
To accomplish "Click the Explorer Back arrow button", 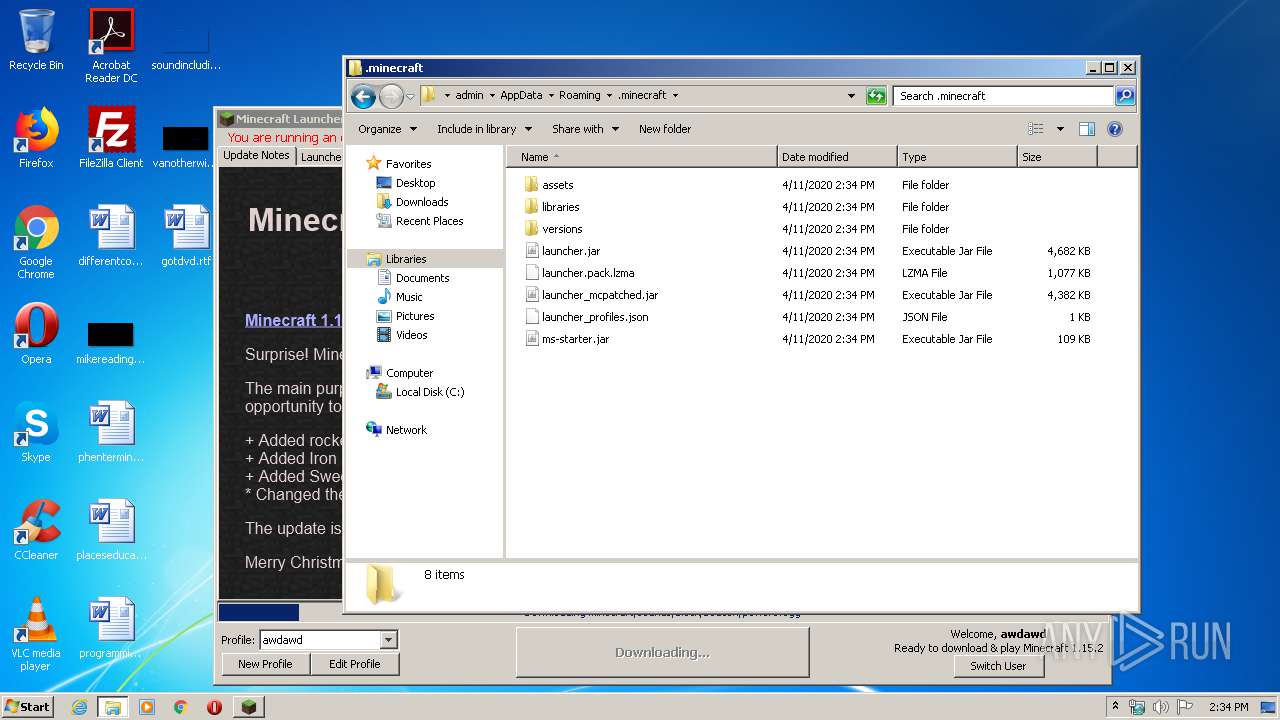I will click(363, 96).
